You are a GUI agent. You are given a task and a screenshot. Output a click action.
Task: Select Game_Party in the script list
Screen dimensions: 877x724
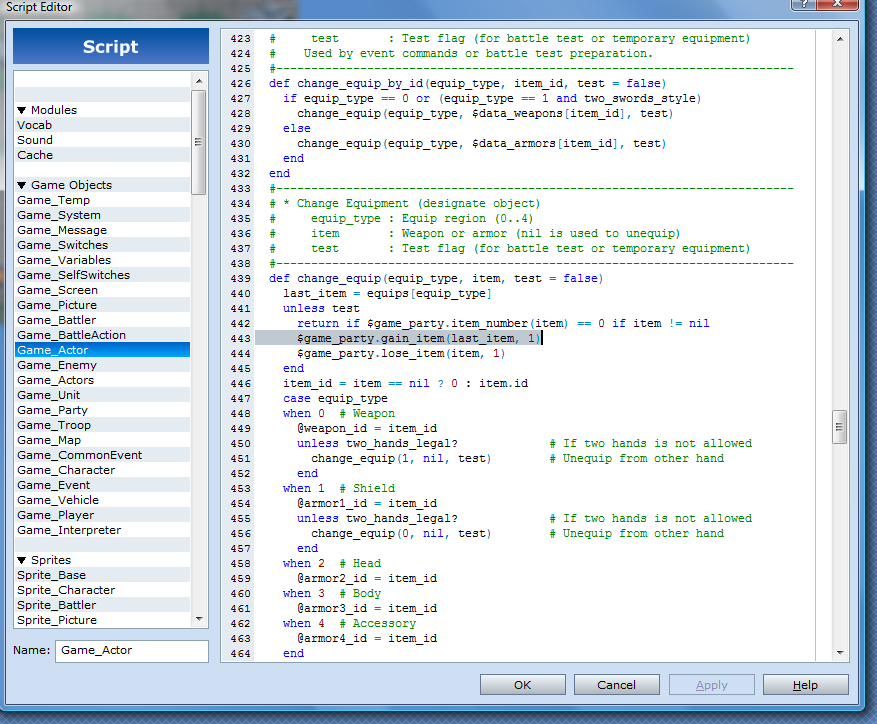click(x=52, y=410)
